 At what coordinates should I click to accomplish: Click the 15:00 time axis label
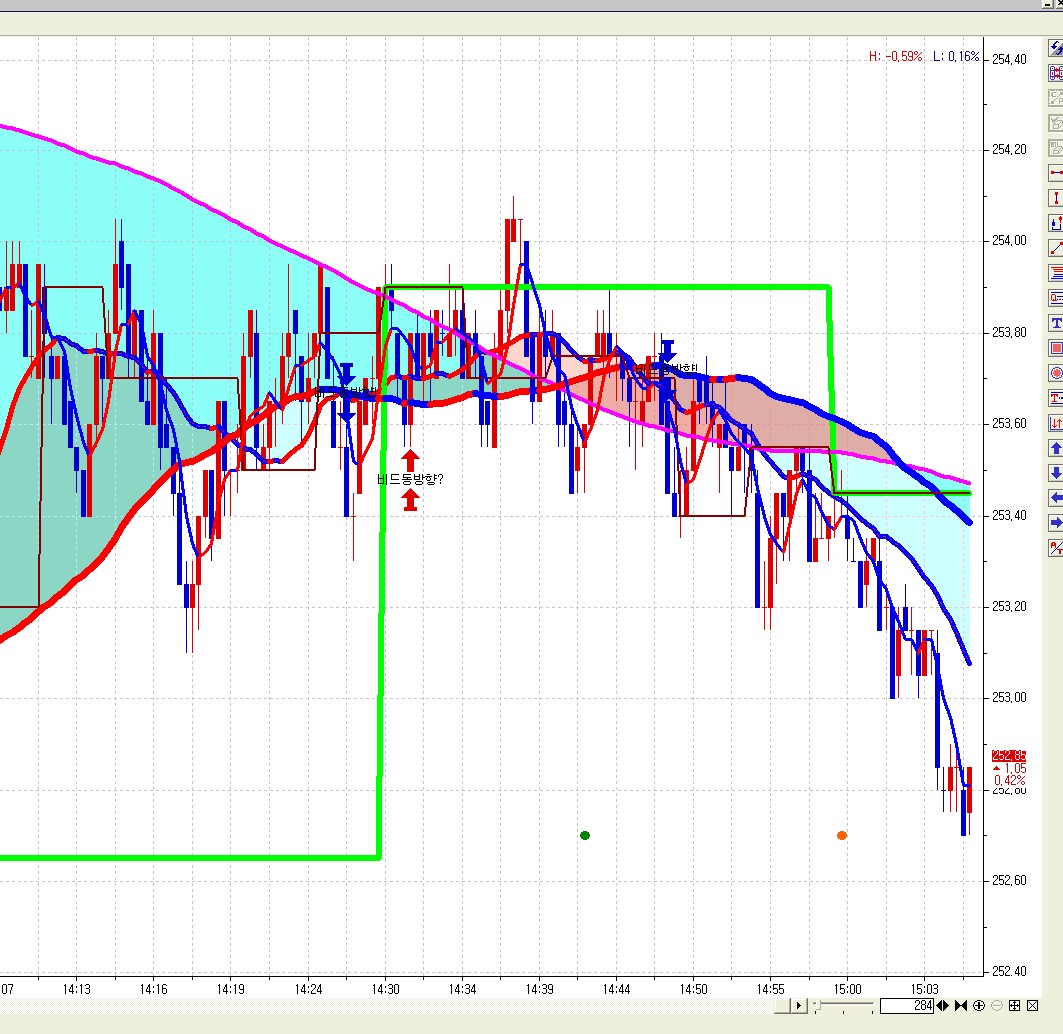pyautogui.click(x=847, y=989)
